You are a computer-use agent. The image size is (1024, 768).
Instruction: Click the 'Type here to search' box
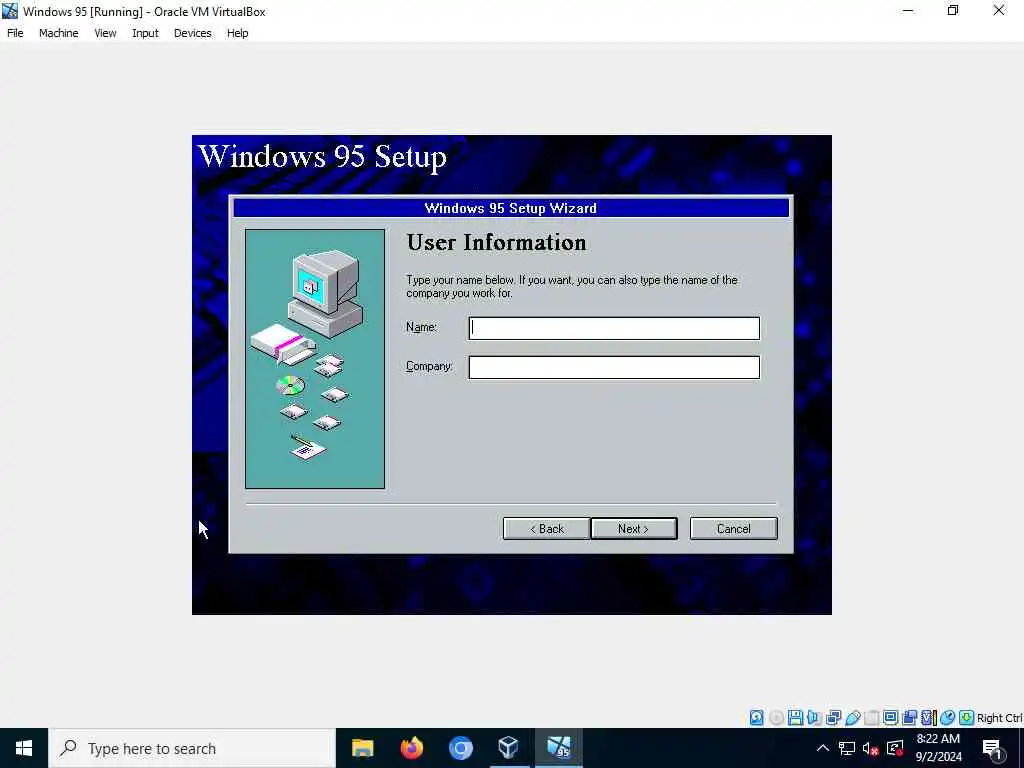192,748
